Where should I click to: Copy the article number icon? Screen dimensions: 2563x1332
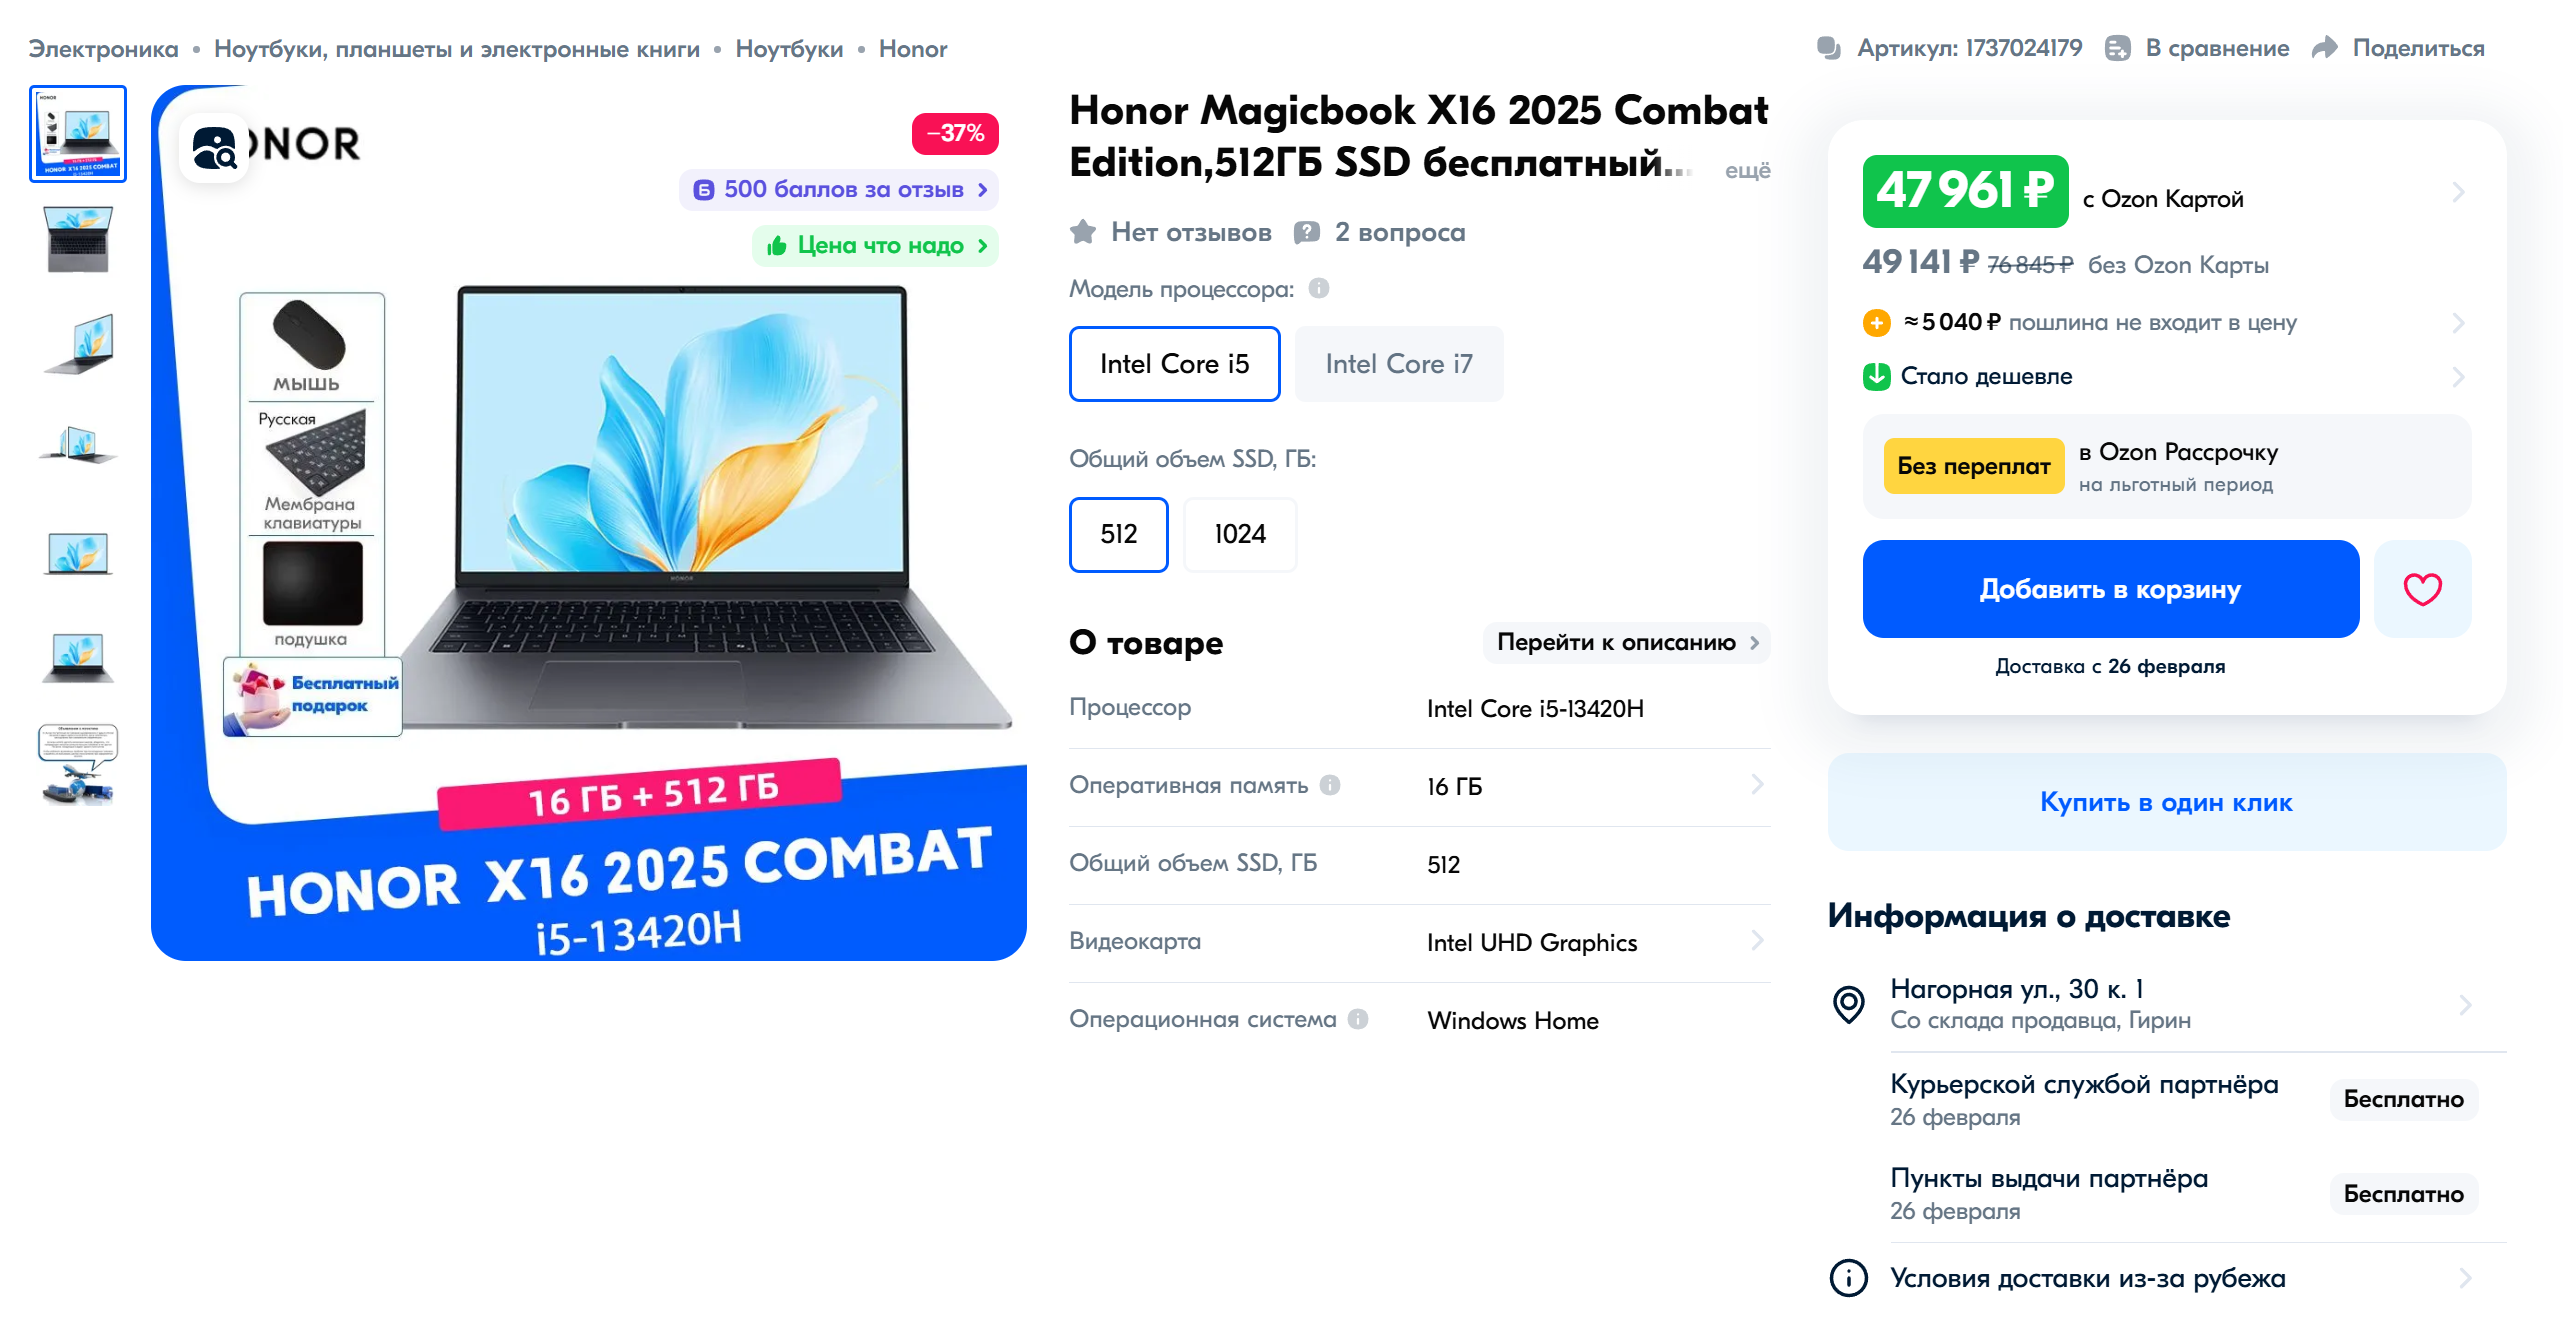(x=1829, y=48)
